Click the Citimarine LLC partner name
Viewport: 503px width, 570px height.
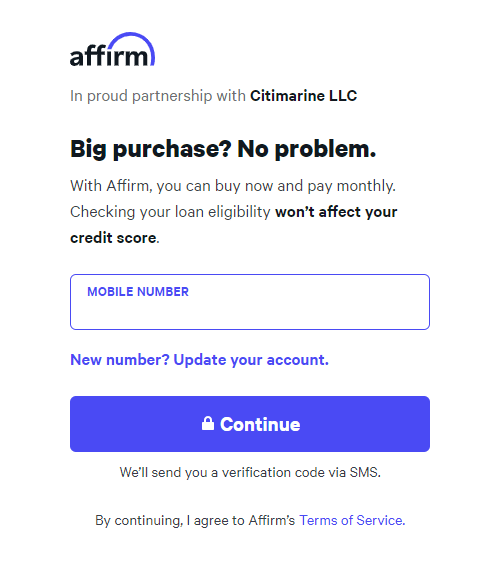[x=303, y=96]
